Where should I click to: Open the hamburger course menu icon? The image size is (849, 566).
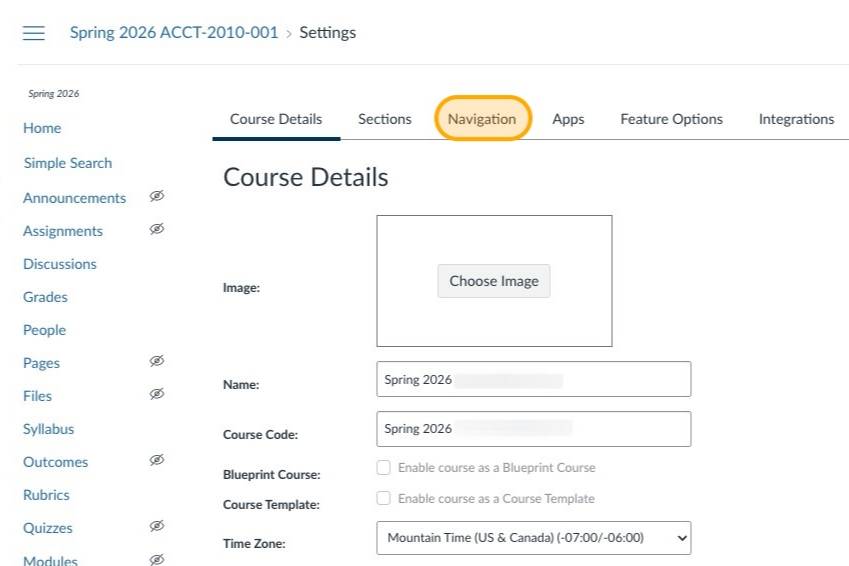34,33
